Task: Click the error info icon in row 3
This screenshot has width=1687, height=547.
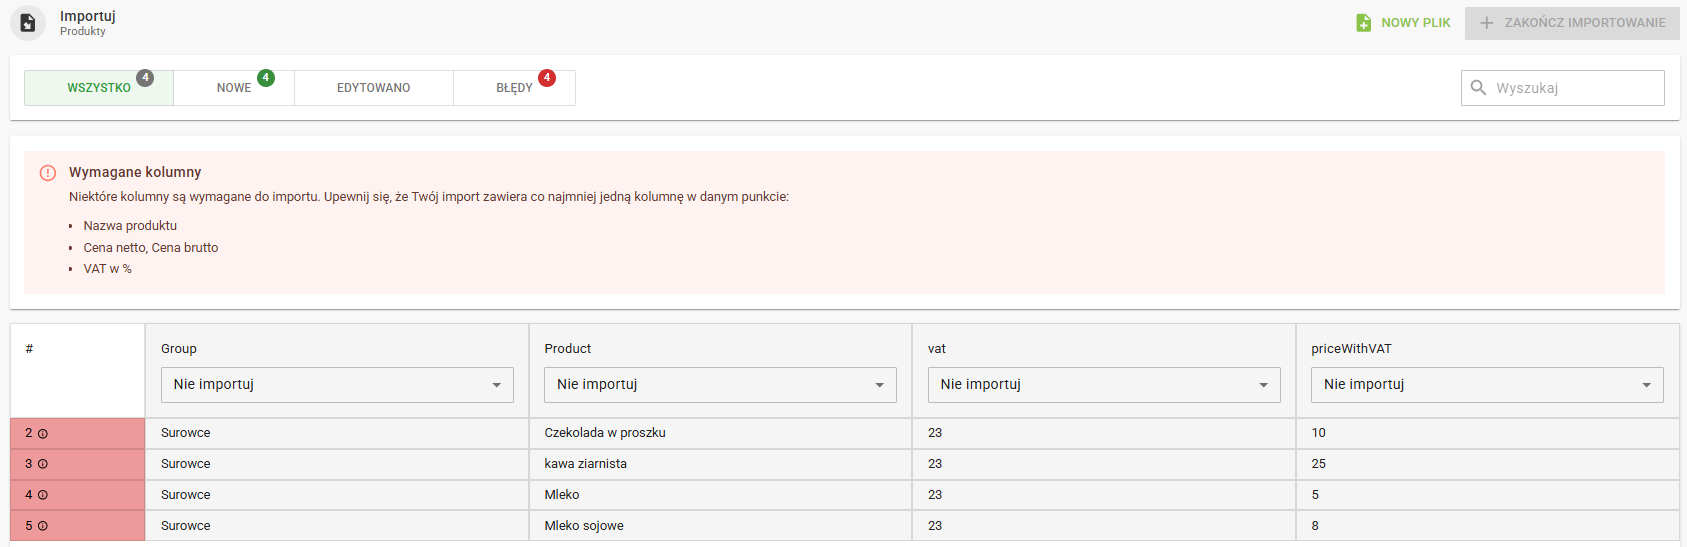Action: click(x=43, y=465)
